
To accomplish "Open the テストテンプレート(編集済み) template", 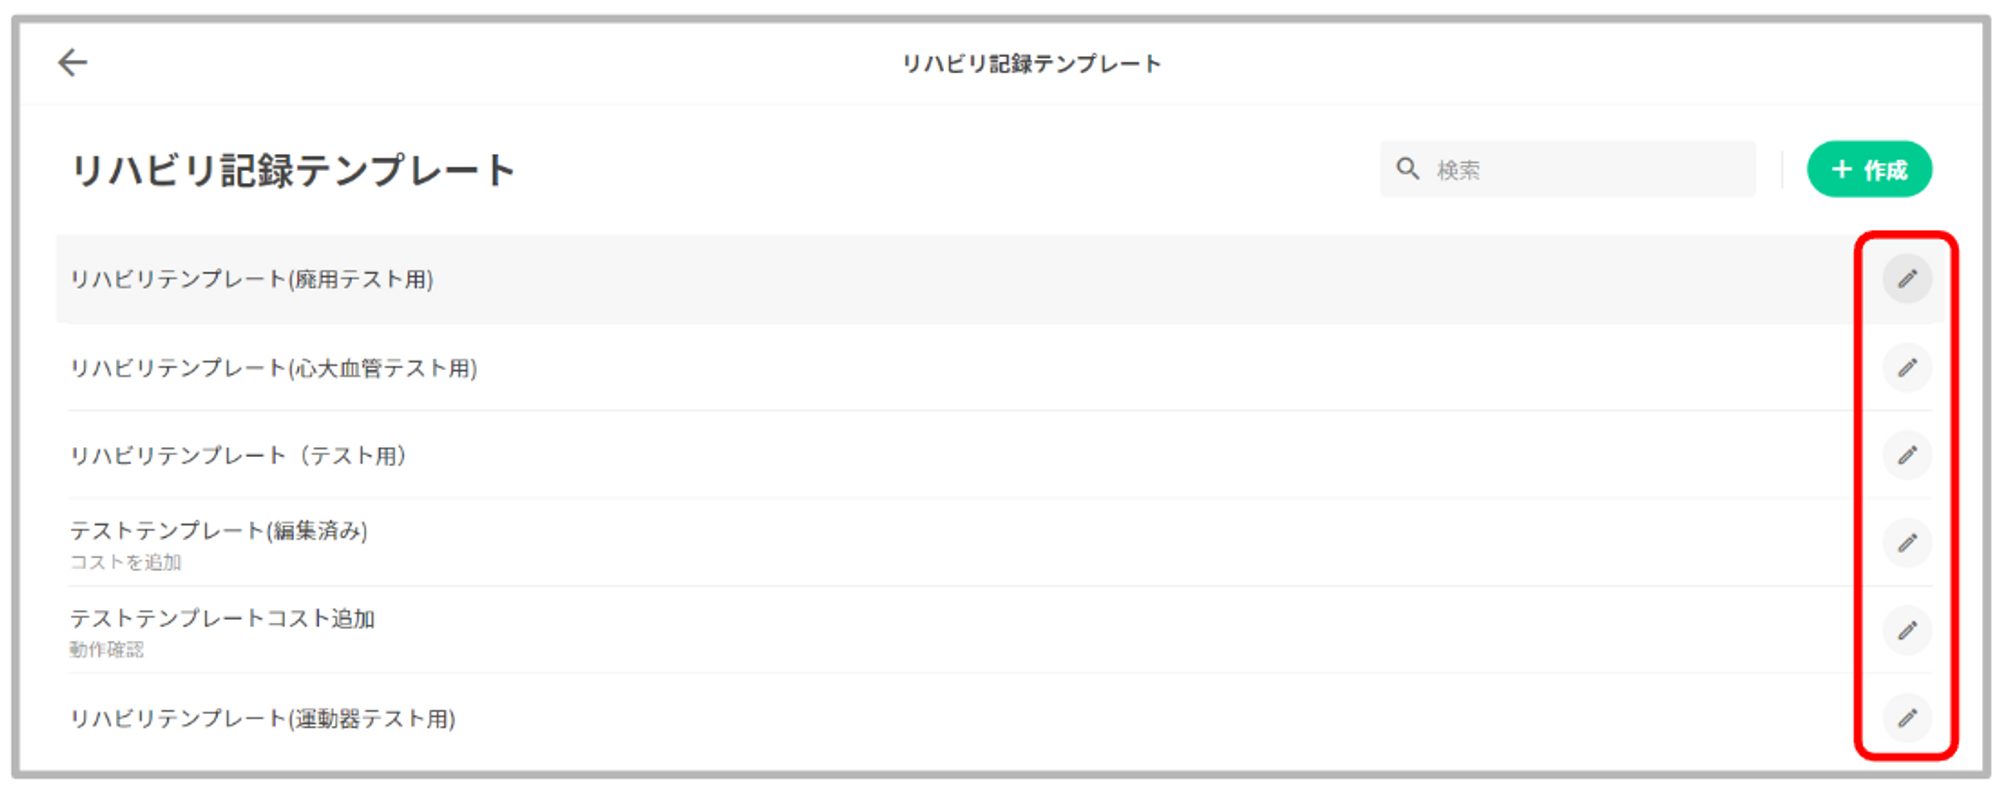I will point(219,531).
